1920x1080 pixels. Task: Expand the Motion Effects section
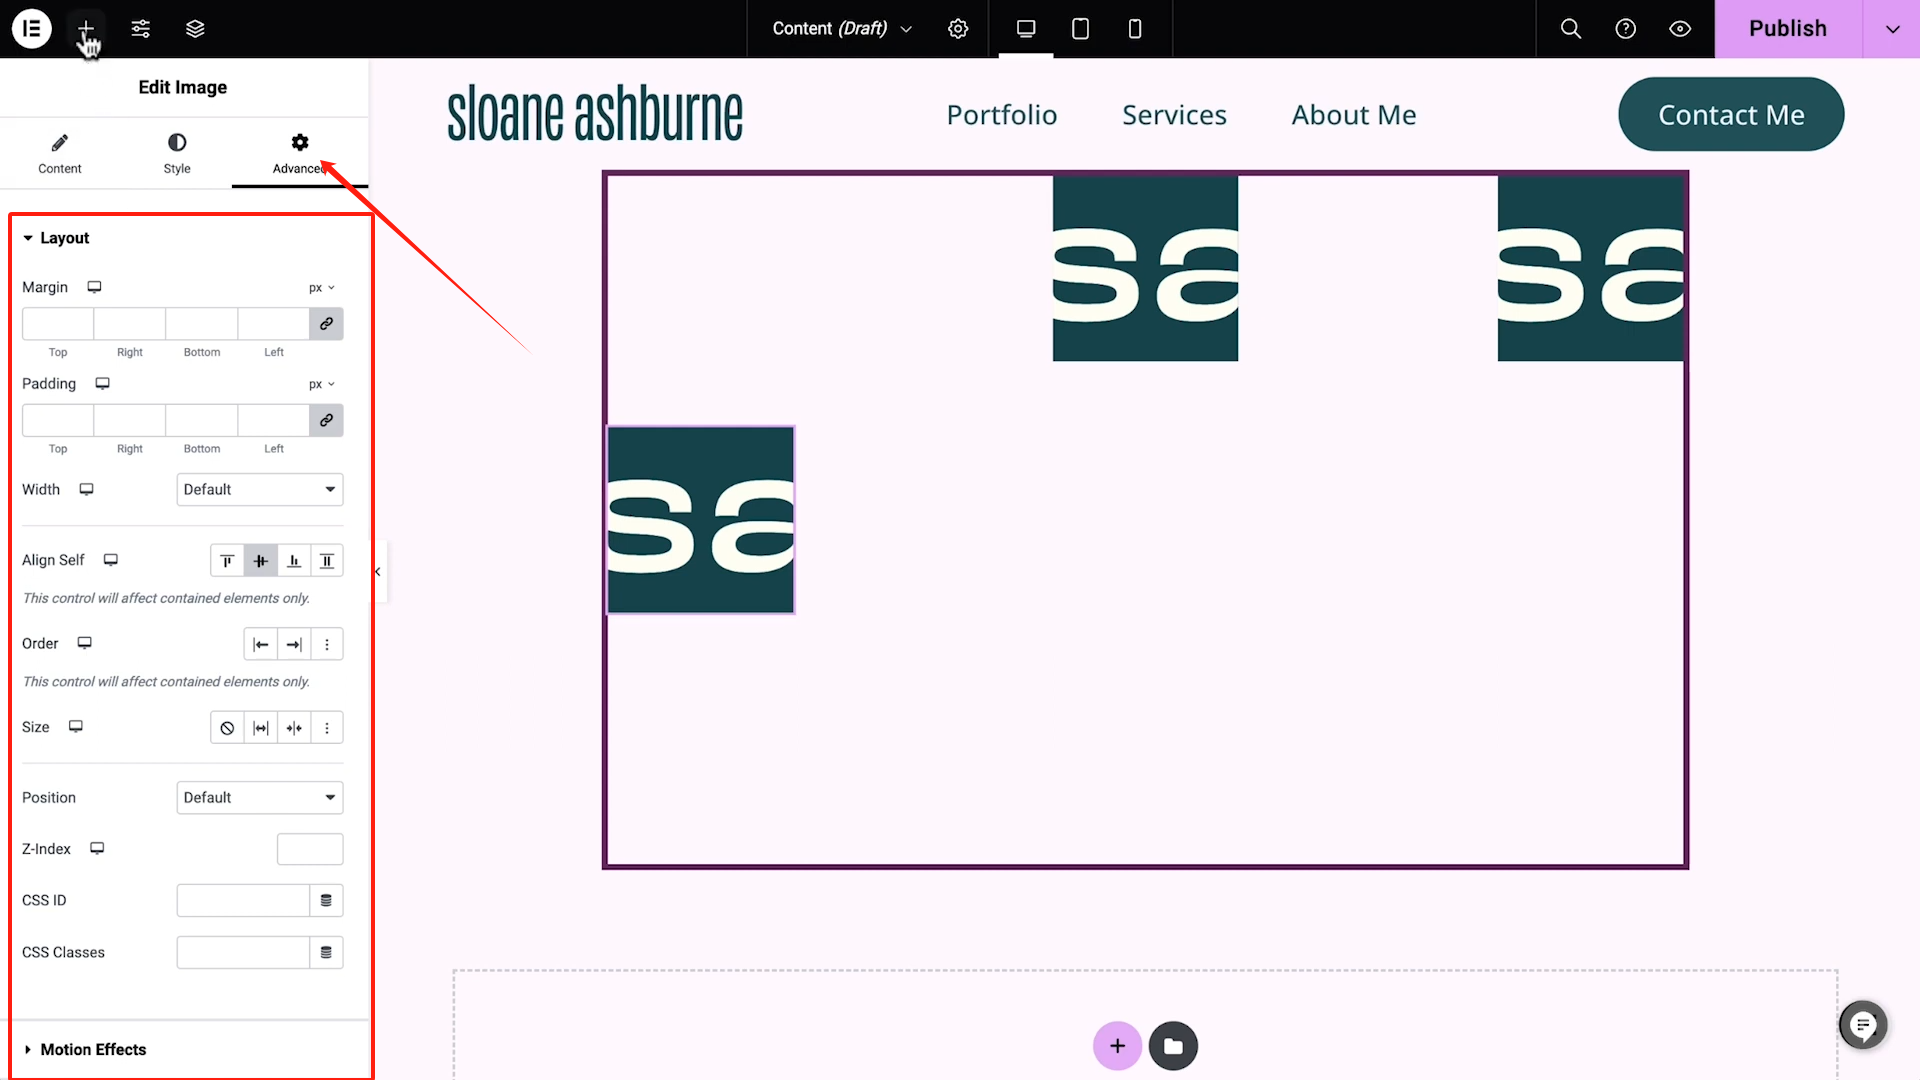click(92, 1049)
